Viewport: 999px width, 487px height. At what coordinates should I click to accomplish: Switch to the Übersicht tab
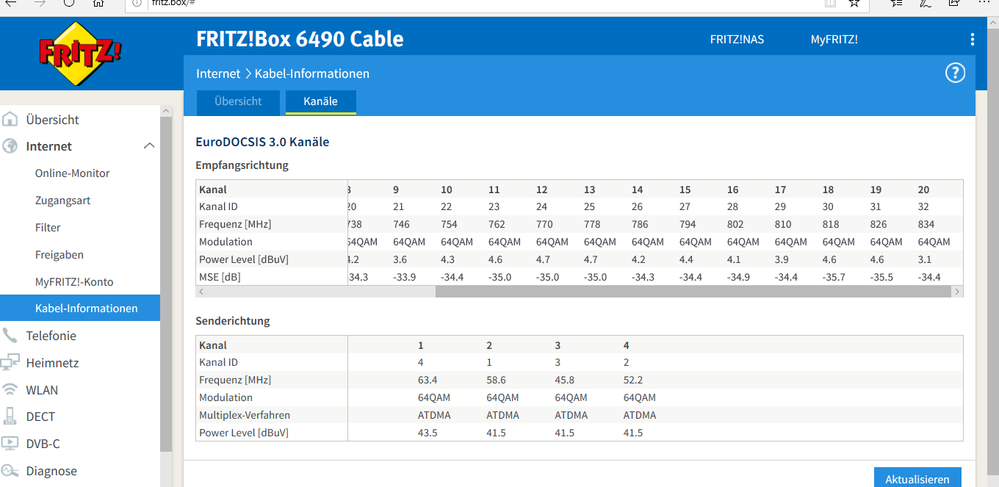point(238,102)
